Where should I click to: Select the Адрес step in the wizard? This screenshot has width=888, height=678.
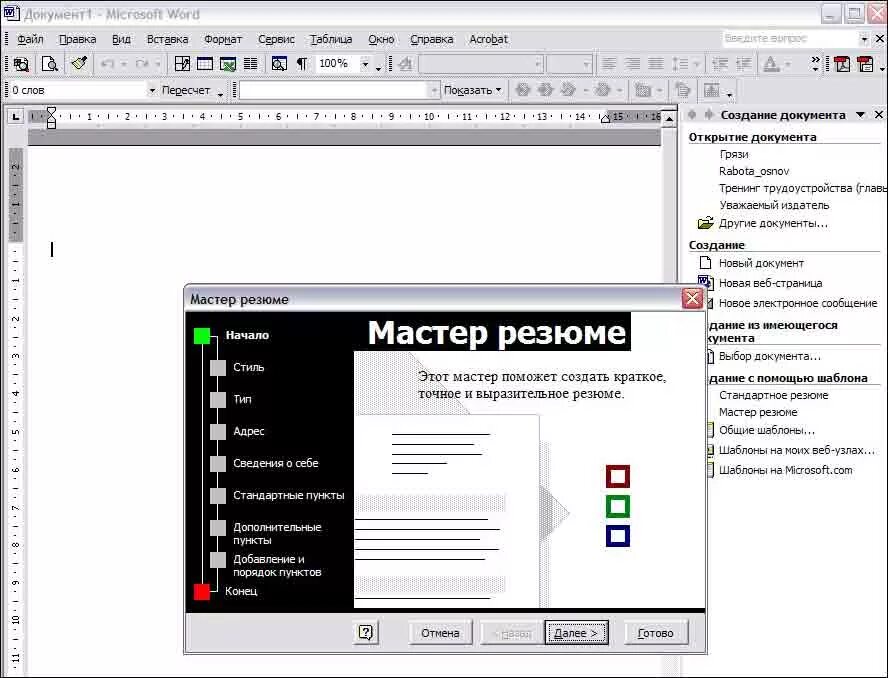click(x=249, y=431)
